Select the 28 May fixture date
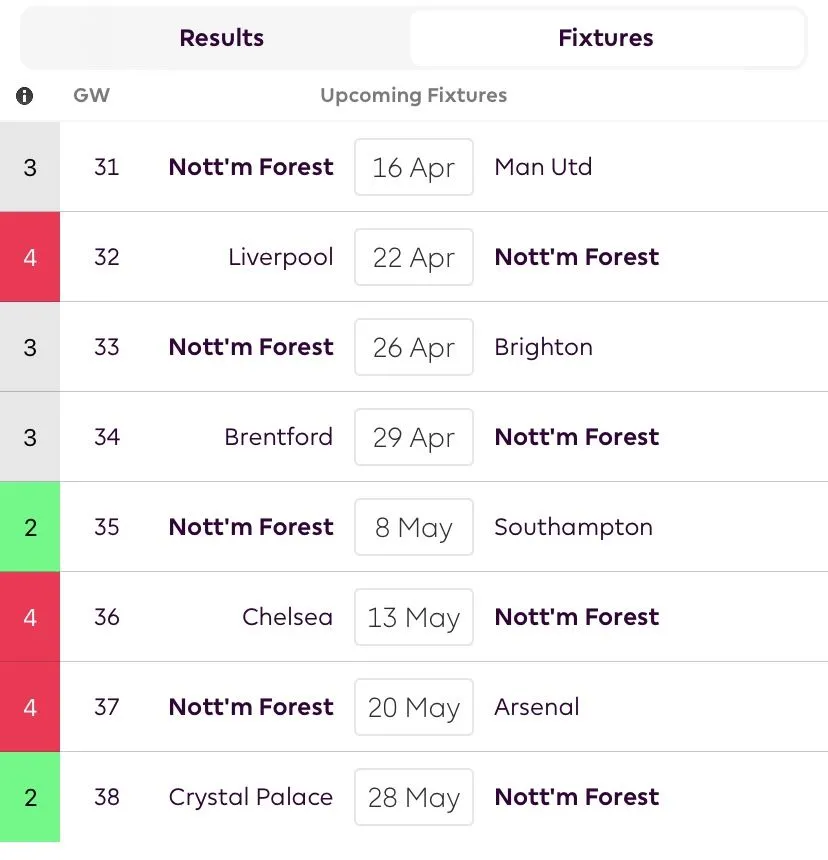The width and height of the screenshot is (828, 860). 413,797
